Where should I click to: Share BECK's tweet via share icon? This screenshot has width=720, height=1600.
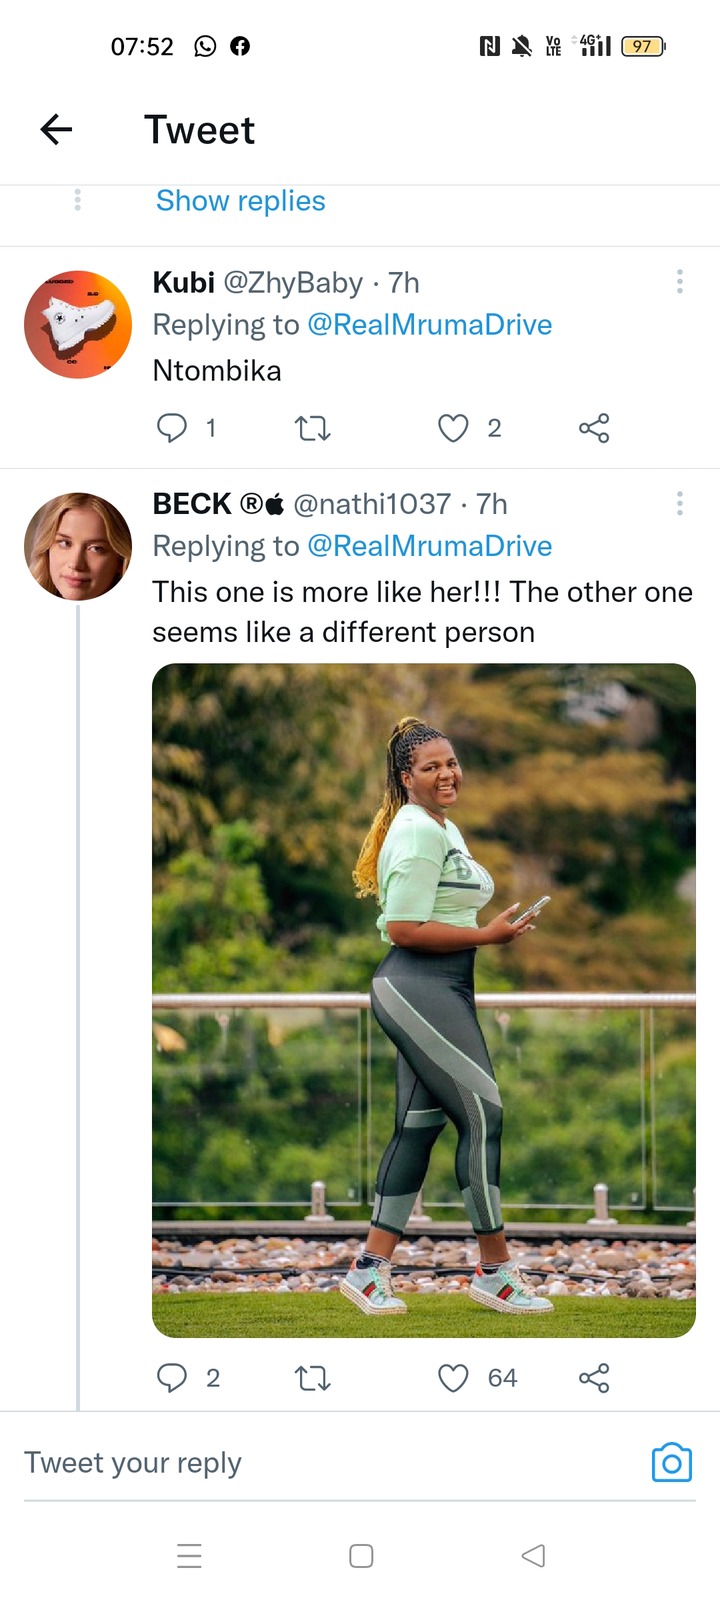[594, 1378]
